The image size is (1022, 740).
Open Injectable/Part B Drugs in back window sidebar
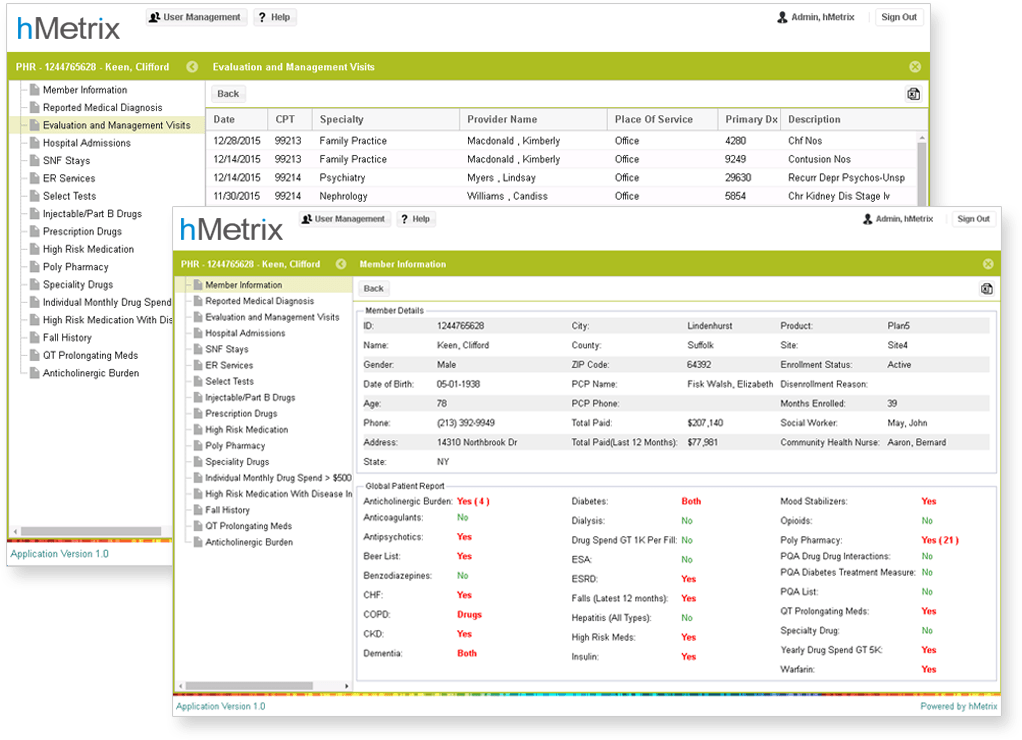click(x=92, y=213)
